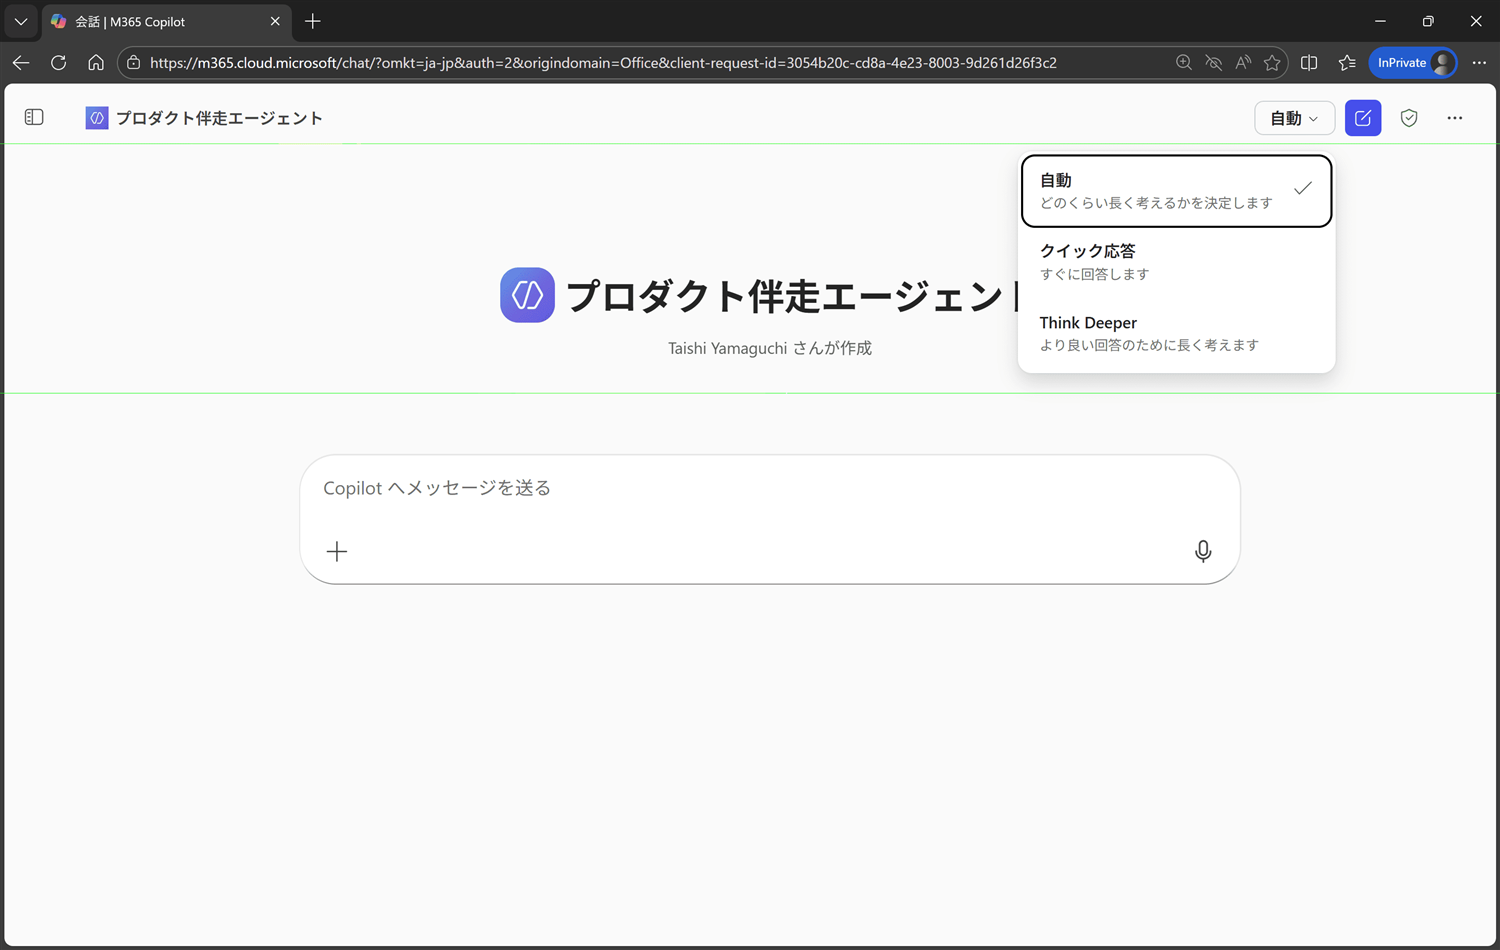
Task: Go back with browser back arrow
Action: 21,62
